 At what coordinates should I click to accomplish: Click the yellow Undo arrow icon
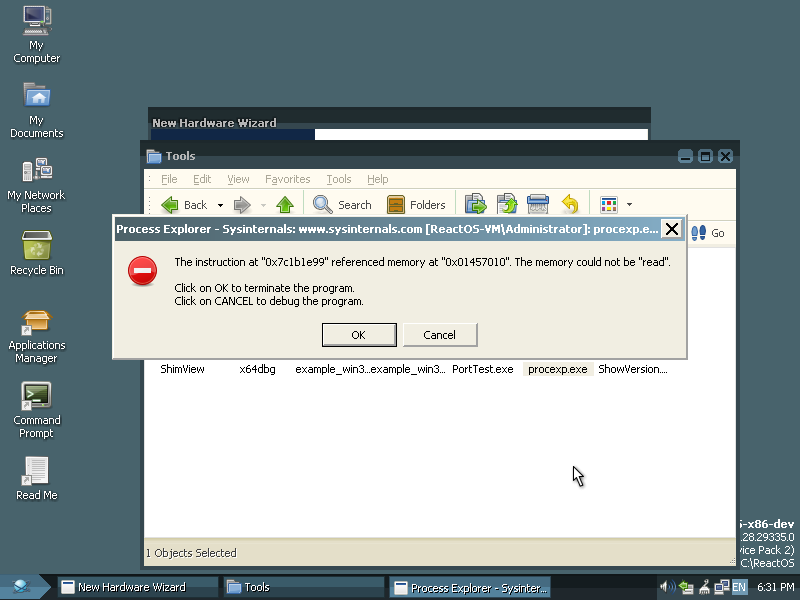(570, 204)
